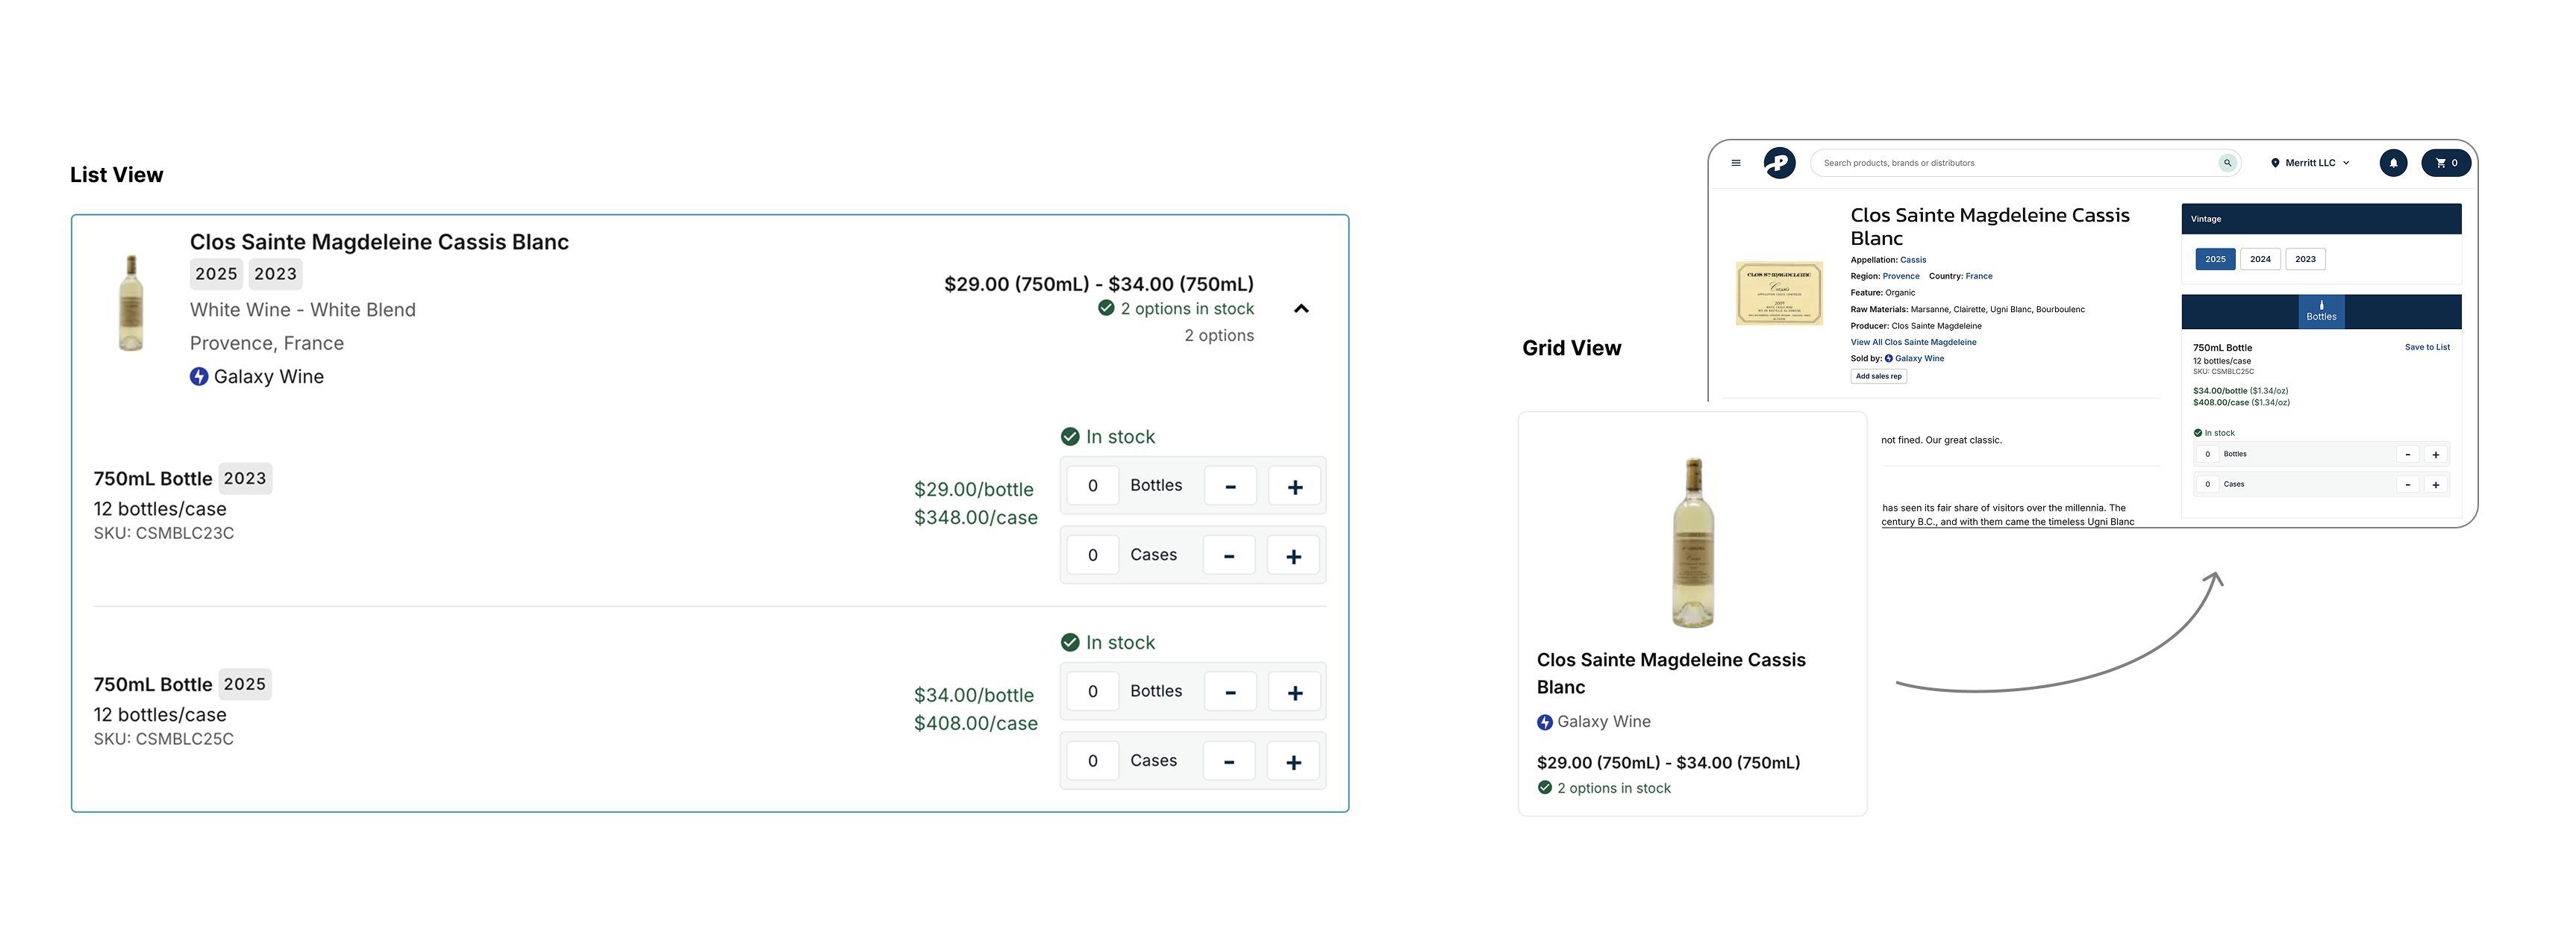Click the P logo in the product page header

1779,163
